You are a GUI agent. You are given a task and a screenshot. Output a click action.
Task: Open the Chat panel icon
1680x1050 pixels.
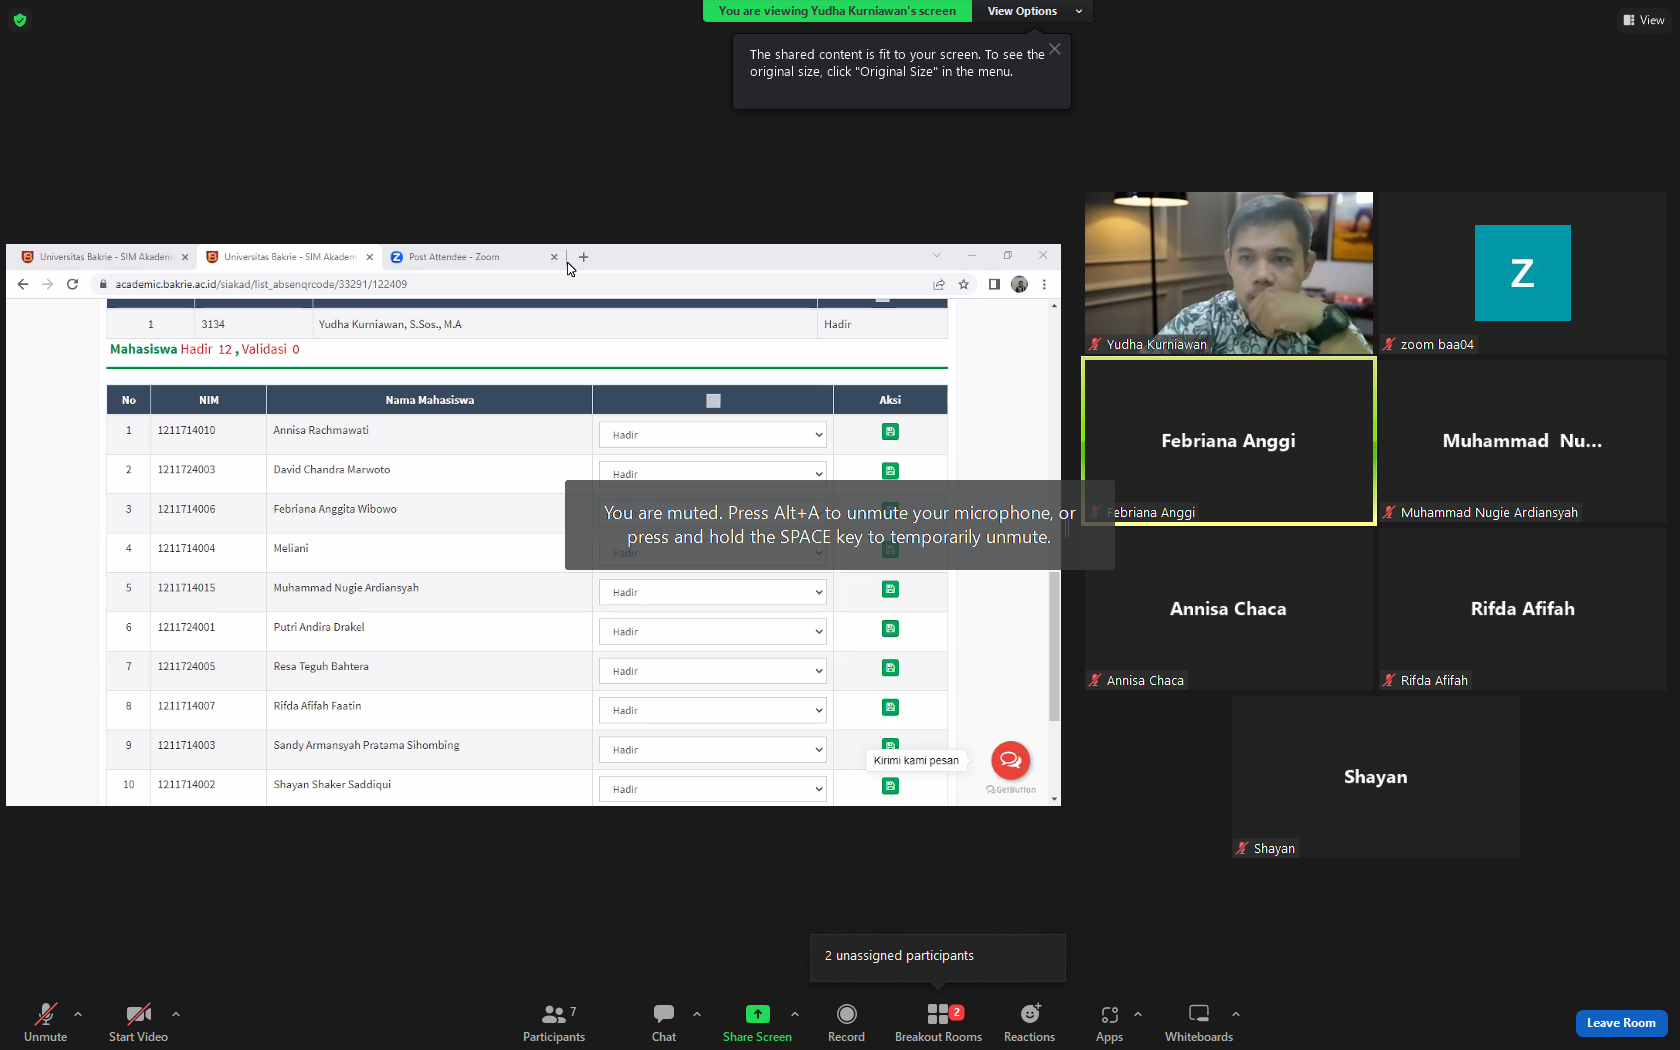click(x=664, y=1014)
